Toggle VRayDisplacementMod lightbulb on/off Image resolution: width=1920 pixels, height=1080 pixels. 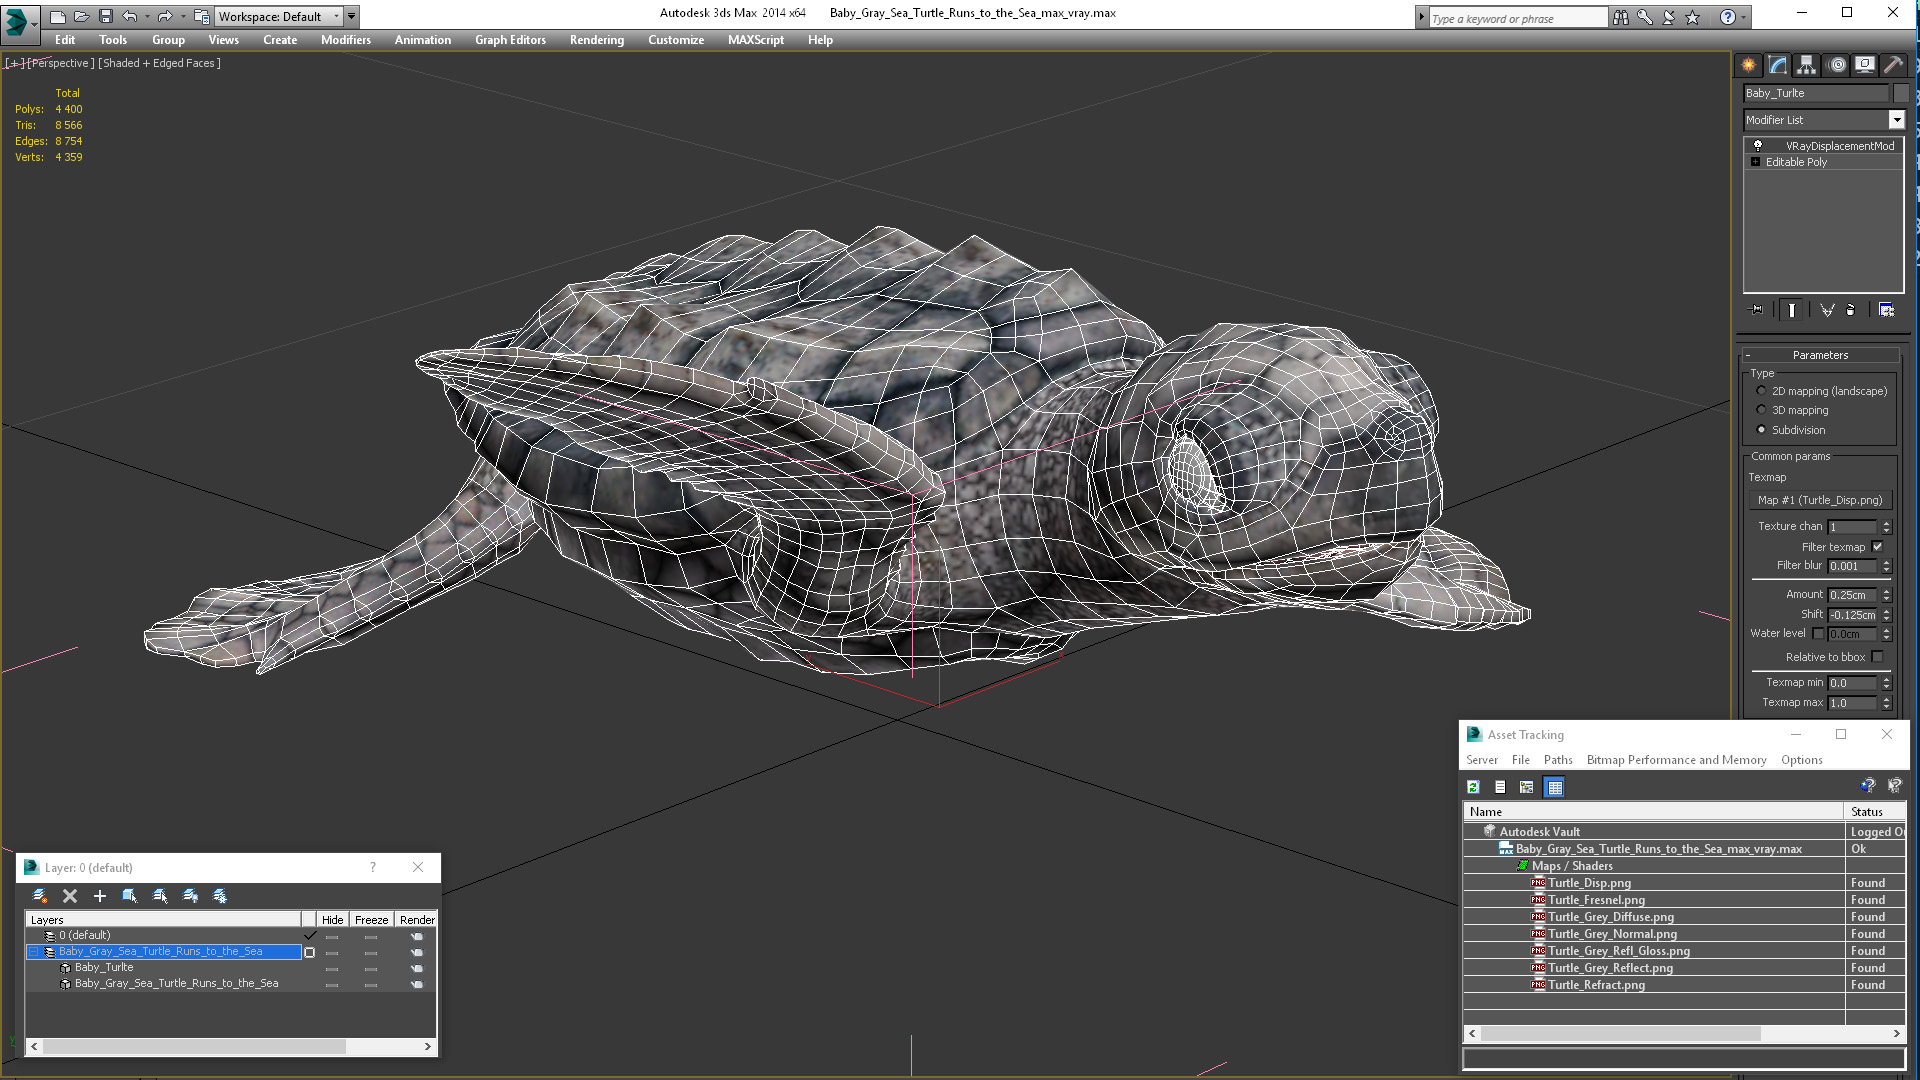[1757, 145]
